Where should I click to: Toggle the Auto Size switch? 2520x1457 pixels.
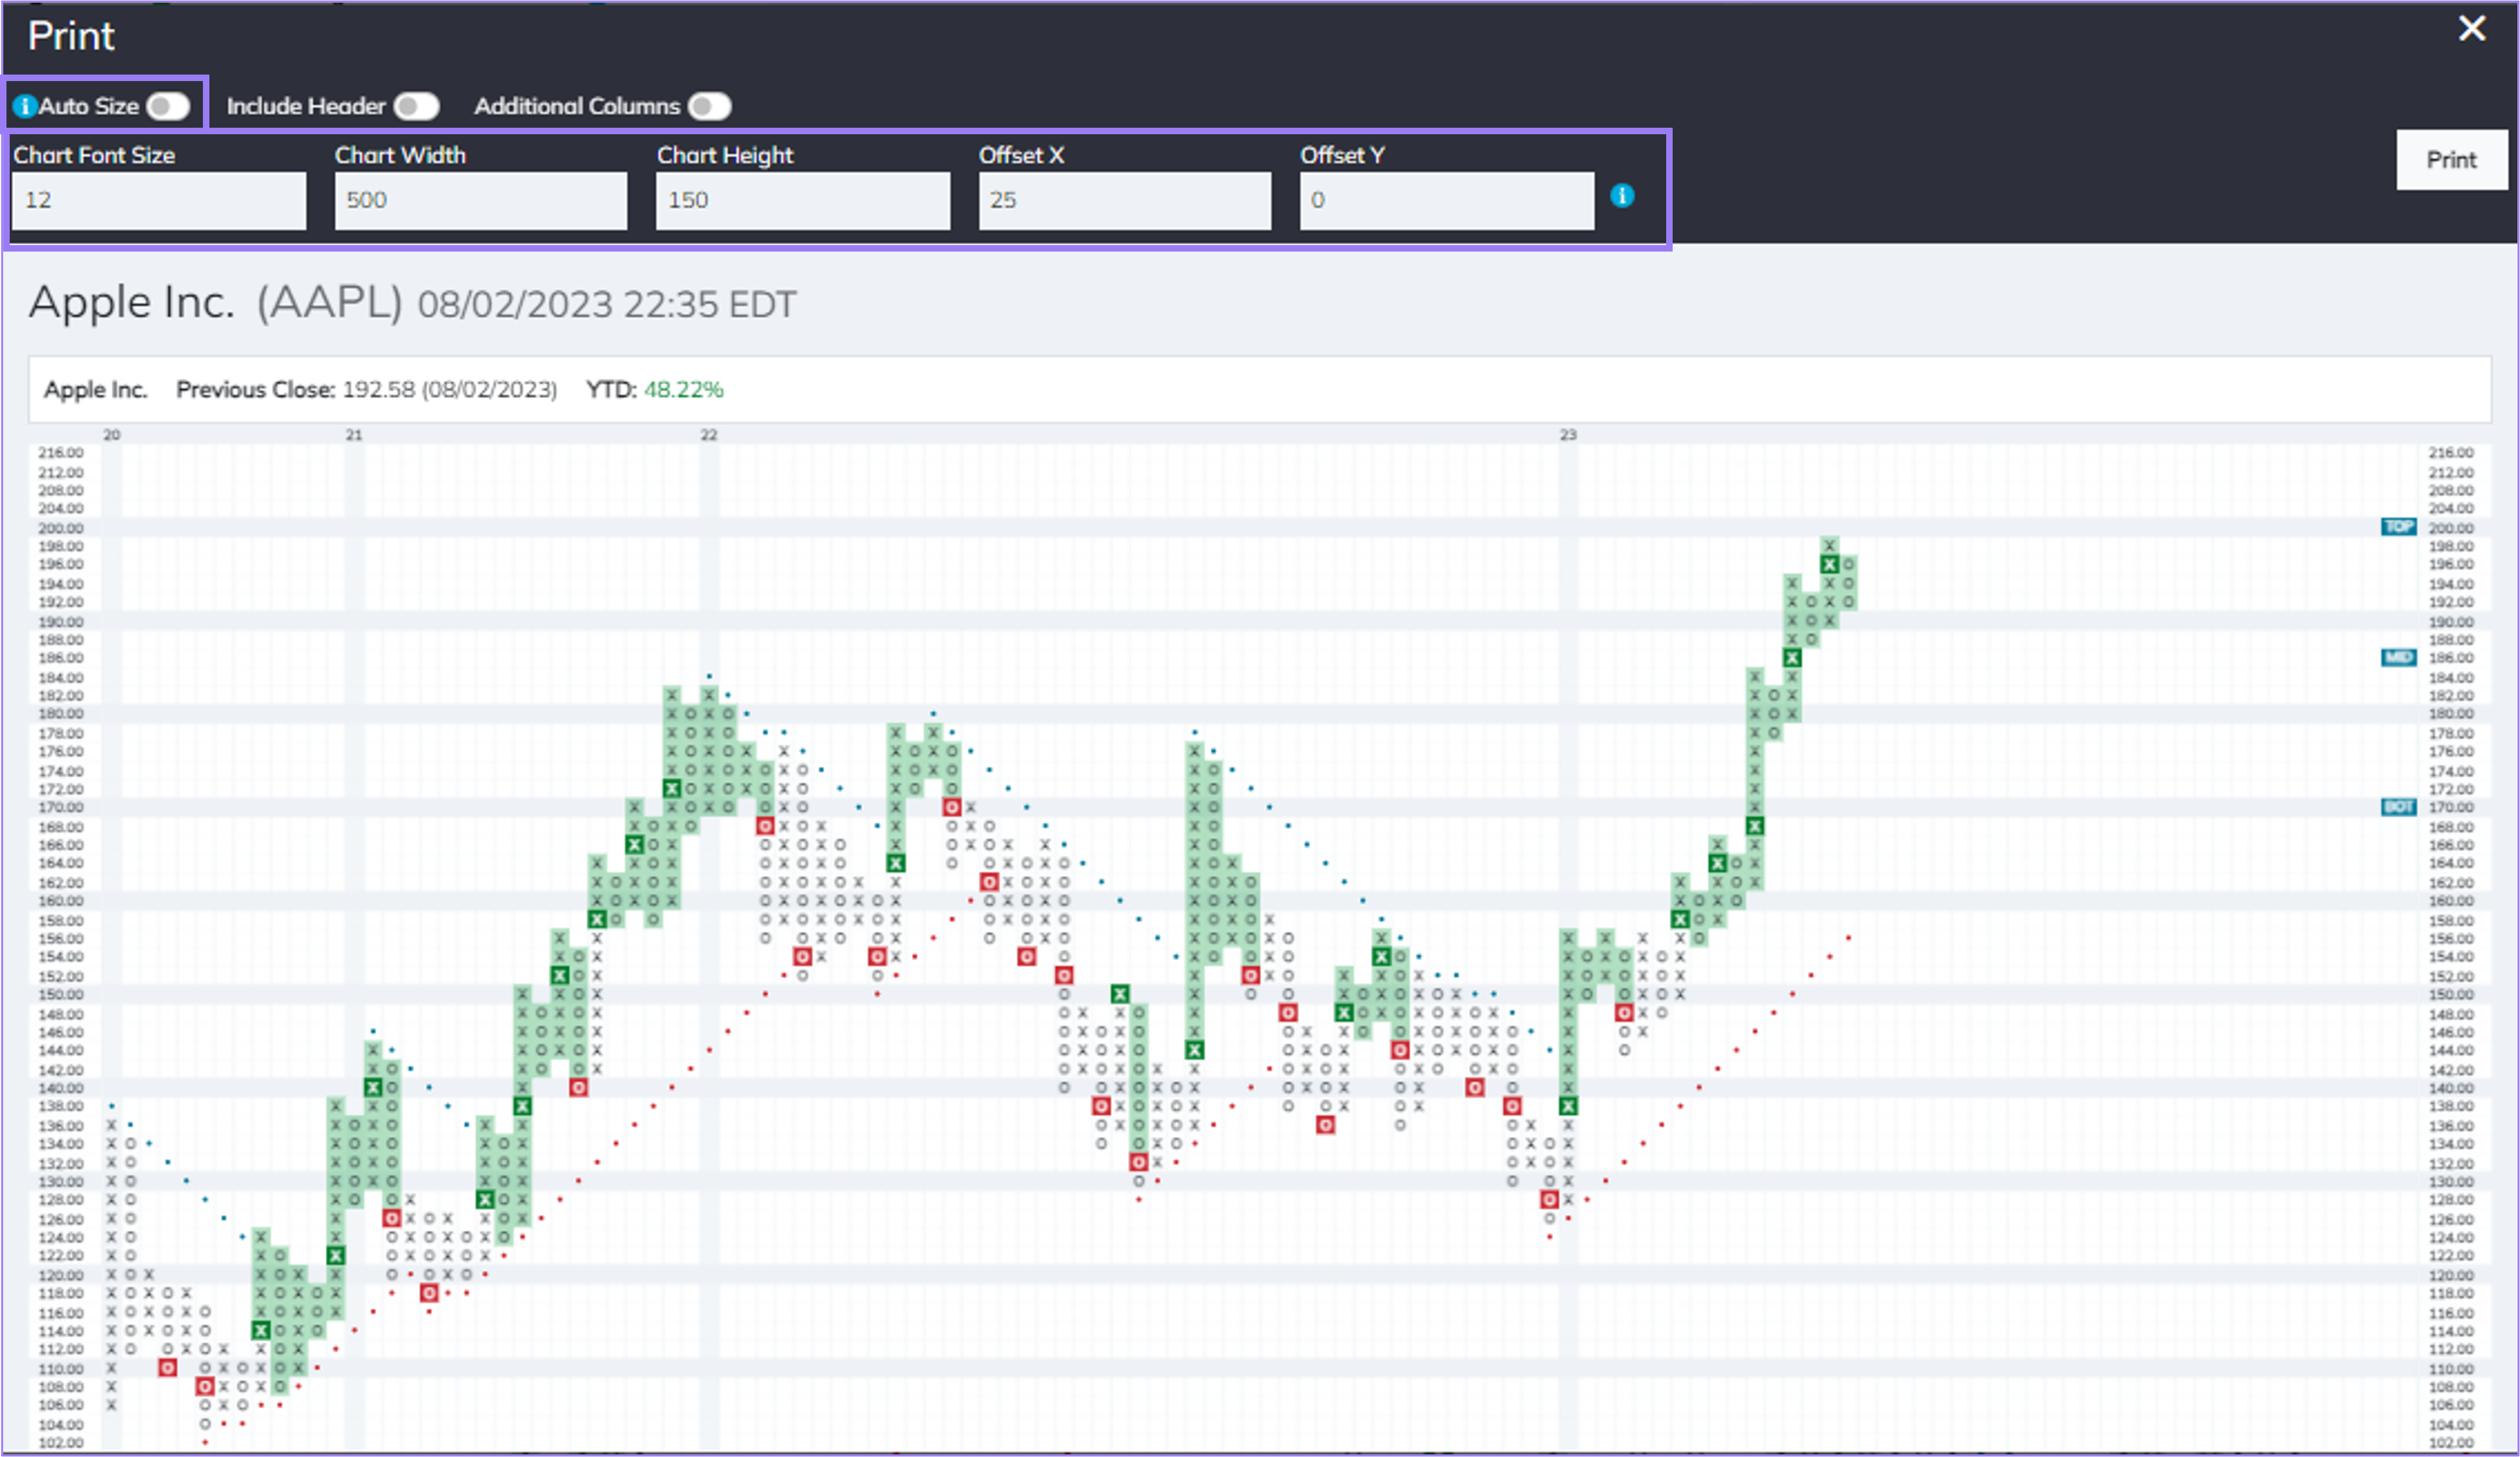tap(168, 106)
